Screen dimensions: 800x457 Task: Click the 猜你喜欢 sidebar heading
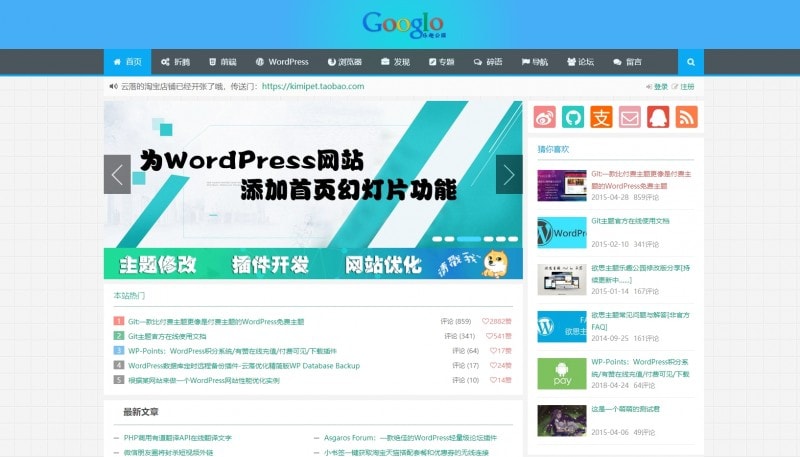coord(553,149)
